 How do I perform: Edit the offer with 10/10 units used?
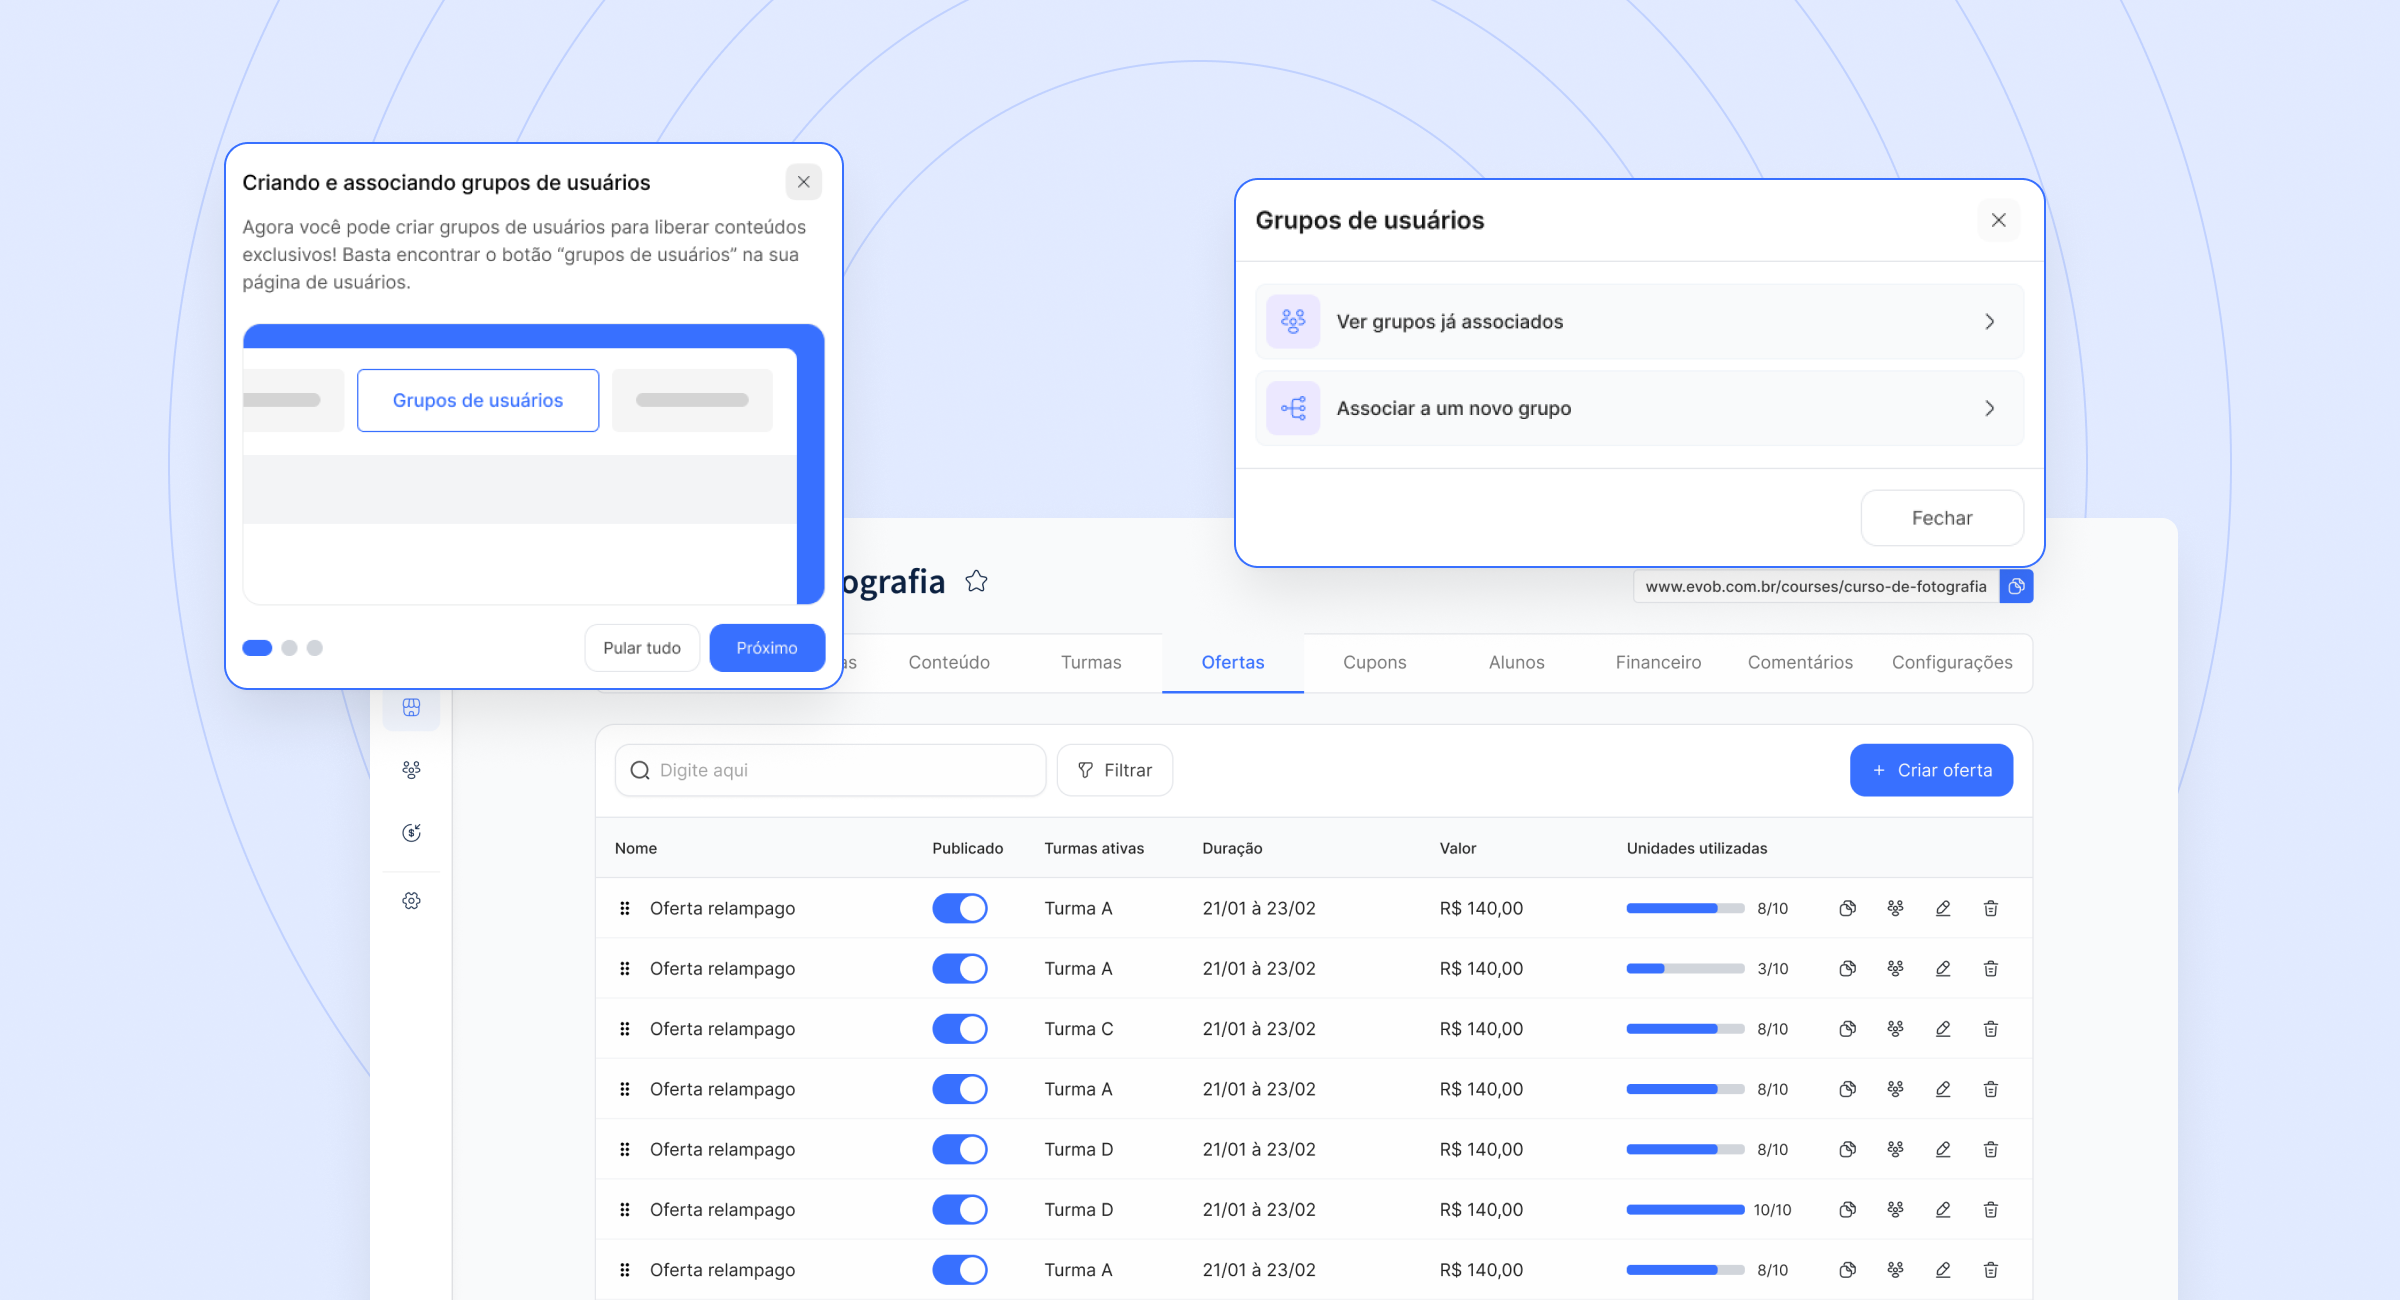click(x=1943, y=1209)
